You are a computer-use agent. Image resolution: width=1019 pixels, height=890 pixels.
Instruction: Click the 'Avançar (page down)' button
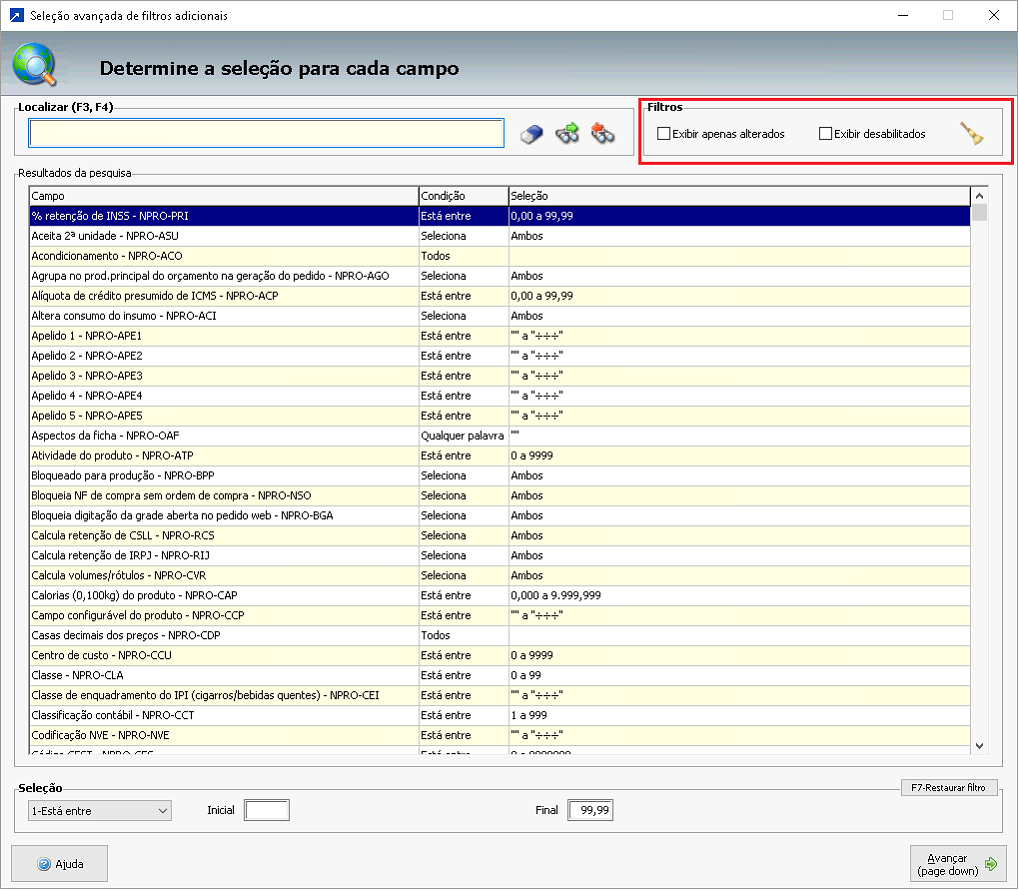[x=959, y=864]
